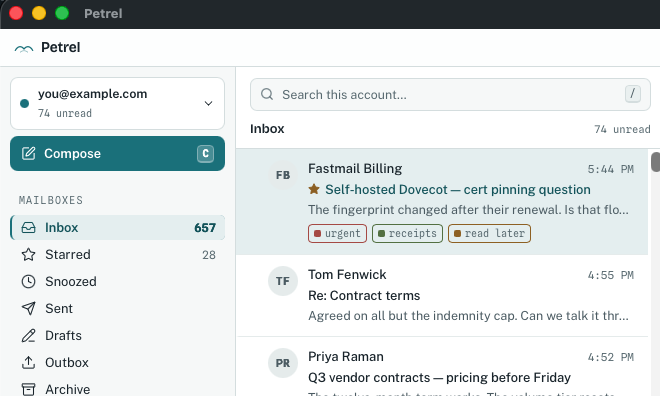The image size is (660, 396).
Task: Click the Compose pencil-square icon
Action: [x=29, y=153]
